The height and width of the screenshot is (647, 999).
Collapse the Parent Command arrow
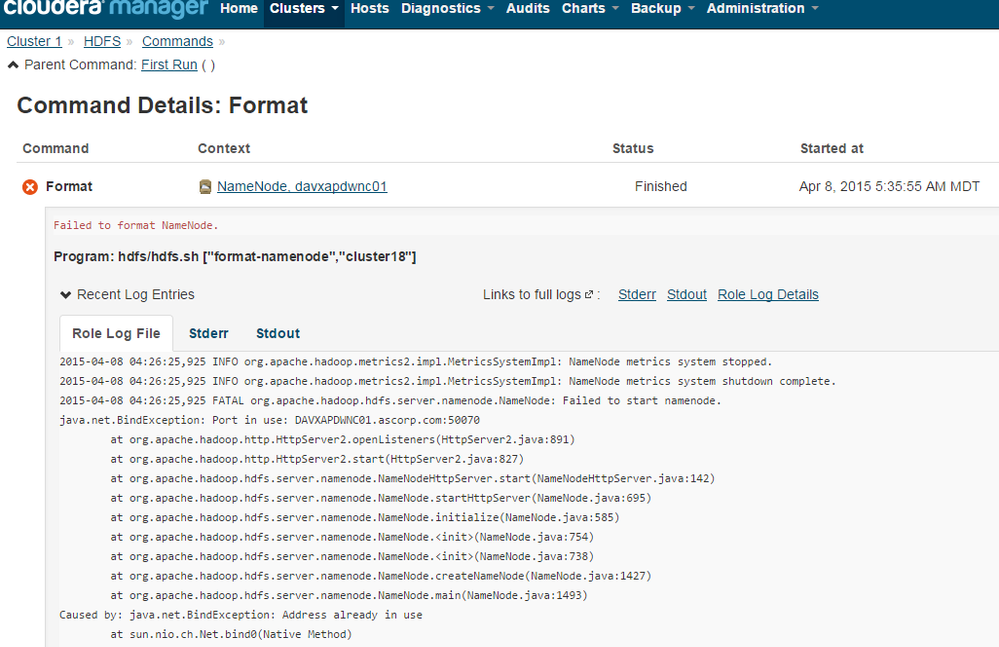coord(13,65)
